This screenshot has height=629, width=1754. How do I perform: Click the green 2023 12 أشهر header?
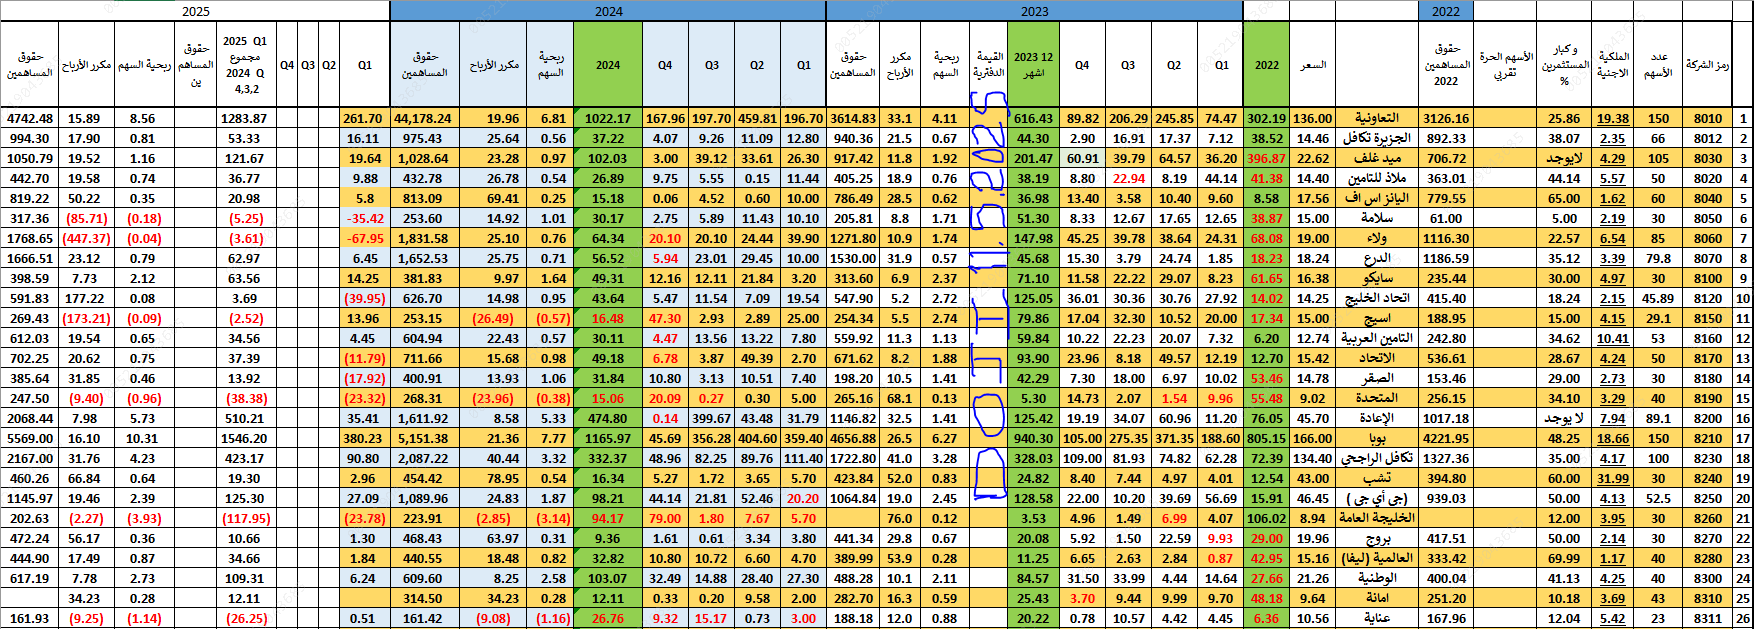coord(1033,64)
